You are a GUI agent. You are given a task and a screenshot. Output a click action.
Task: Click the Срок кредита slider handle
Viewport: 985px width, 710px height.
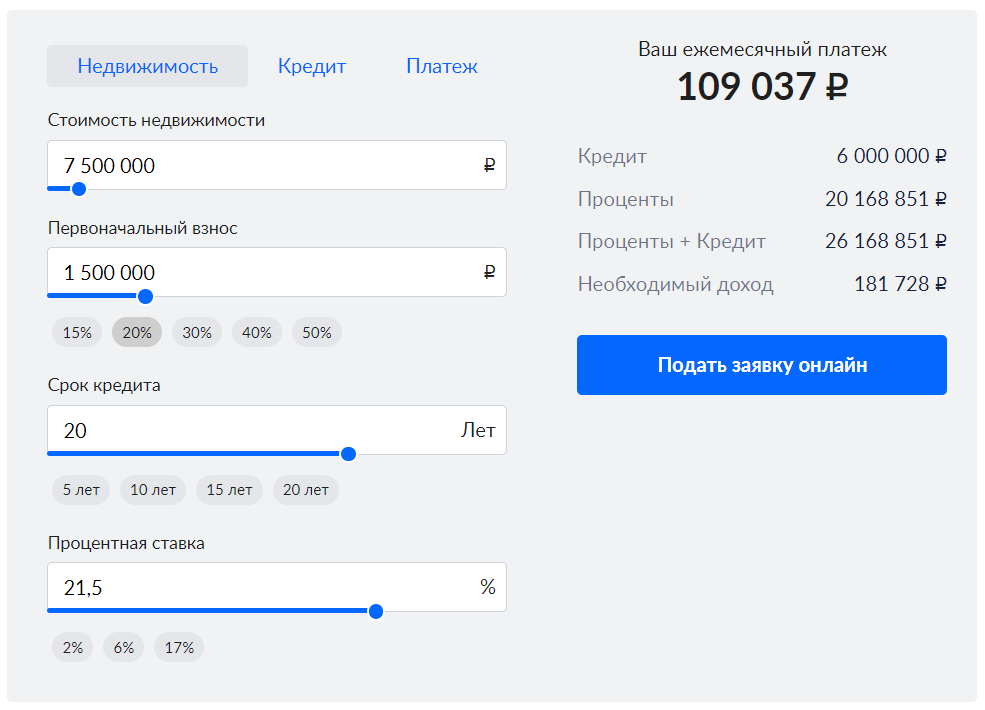pyautogui.click(x=348, y=454)
